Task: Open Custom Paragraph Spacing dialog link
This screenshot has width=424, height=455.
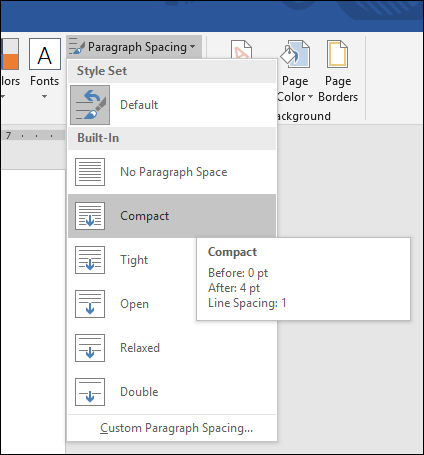Action: (176, 428)
